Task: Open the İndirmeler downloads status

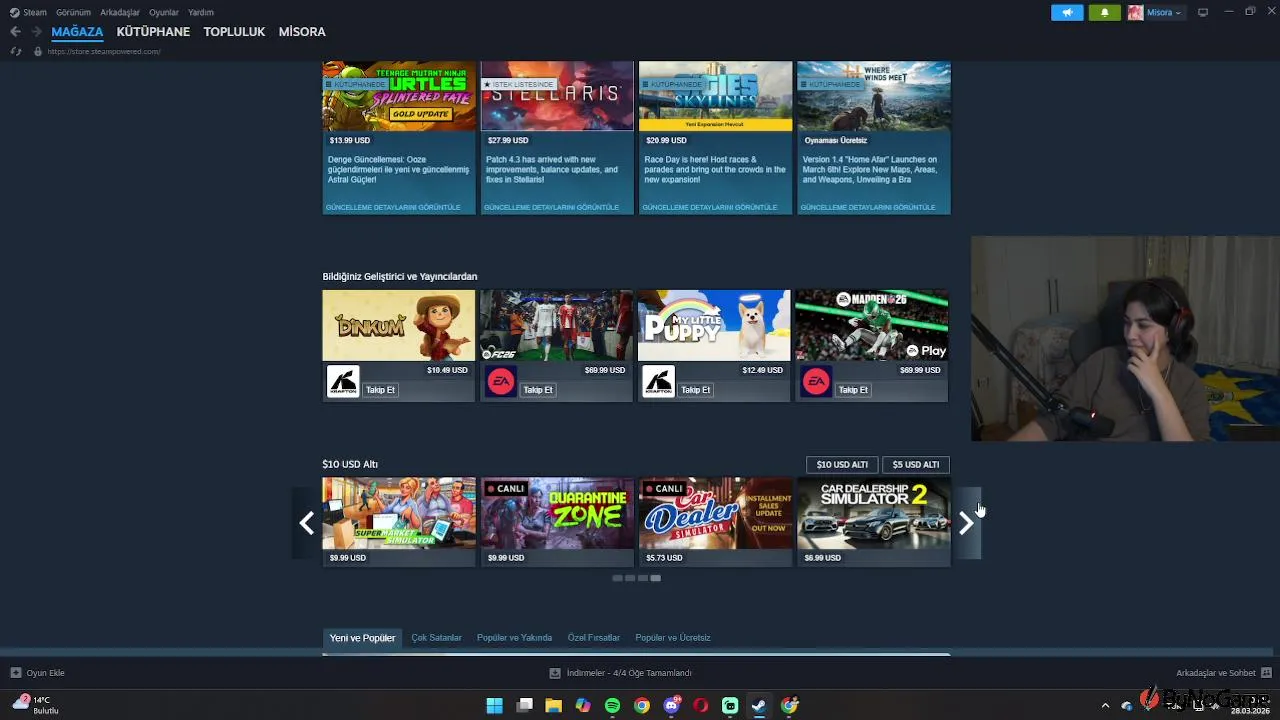Action: [x=620, y=673]
